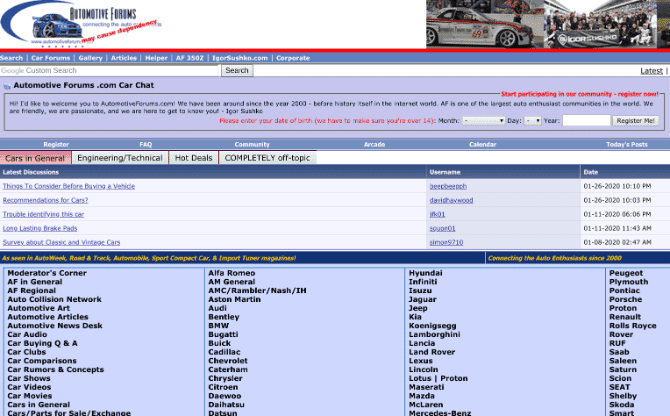The width and height of the screenshot is (670, 416).
Task: Focus the Google Custom Search box
Action: (x=110, y=71)
